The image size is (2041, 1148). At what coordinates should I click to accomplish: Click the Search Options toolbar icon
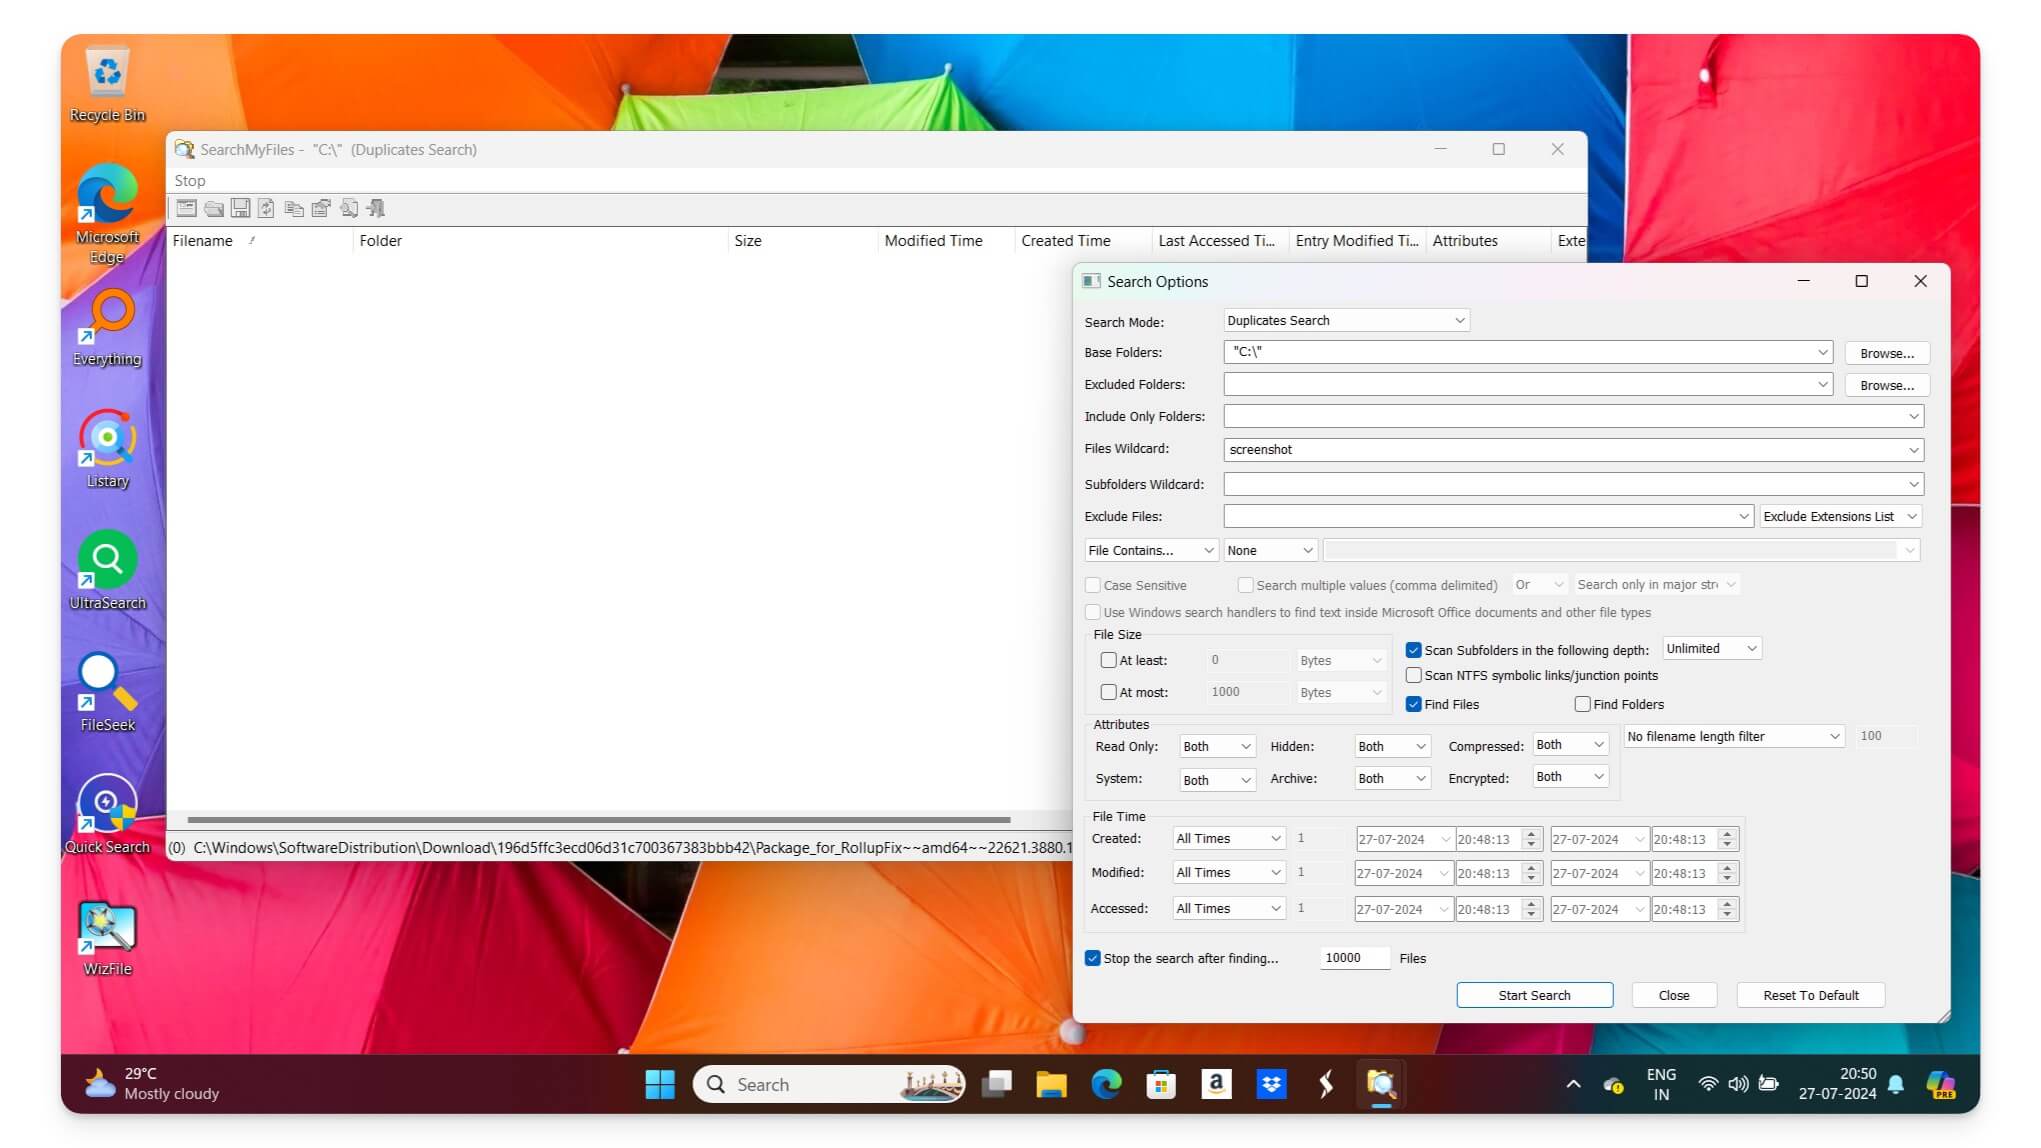pyautogui.click(x=186, y=208)
